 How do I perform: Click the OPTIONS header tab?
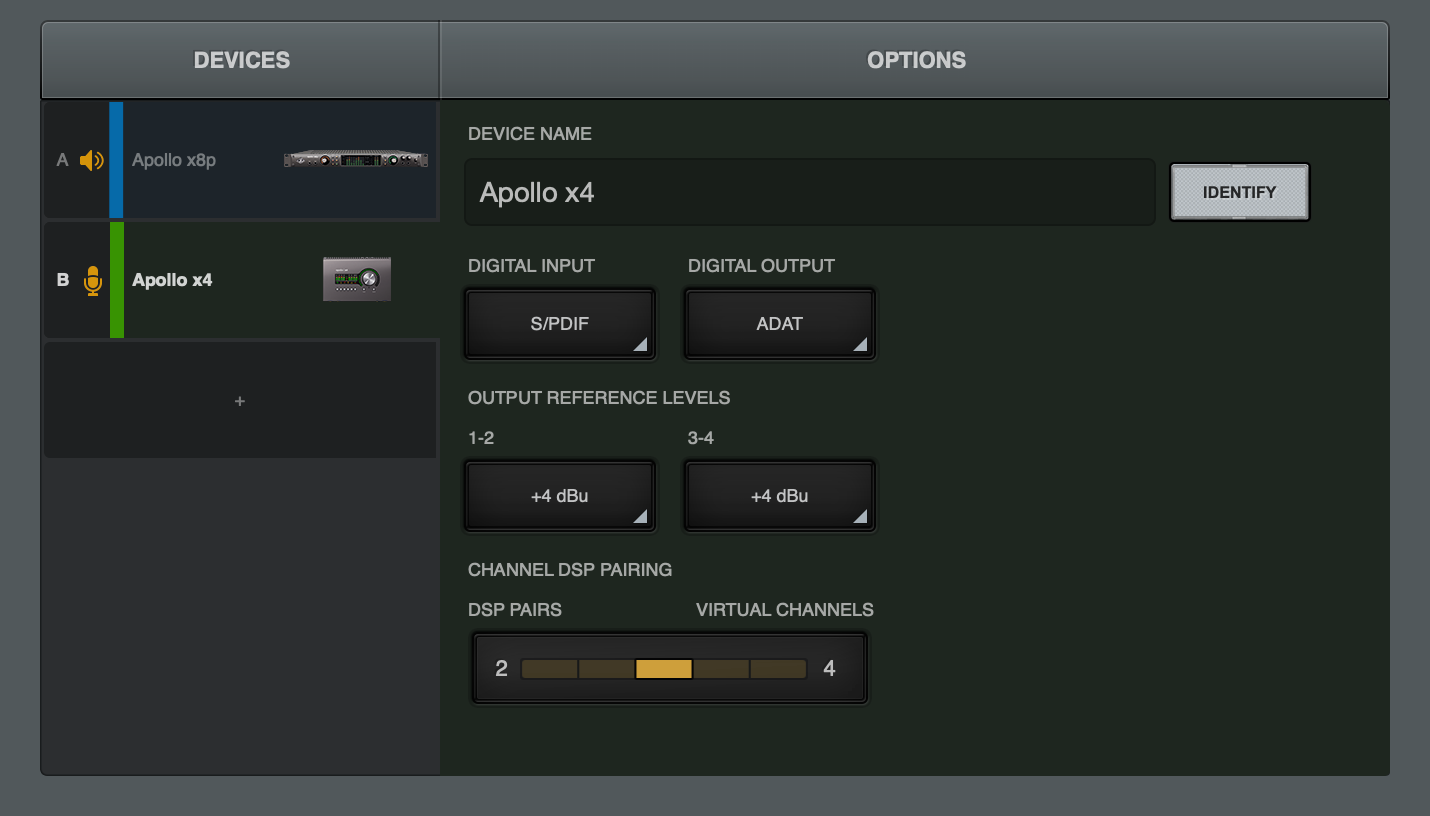click(x=915, y=59)
